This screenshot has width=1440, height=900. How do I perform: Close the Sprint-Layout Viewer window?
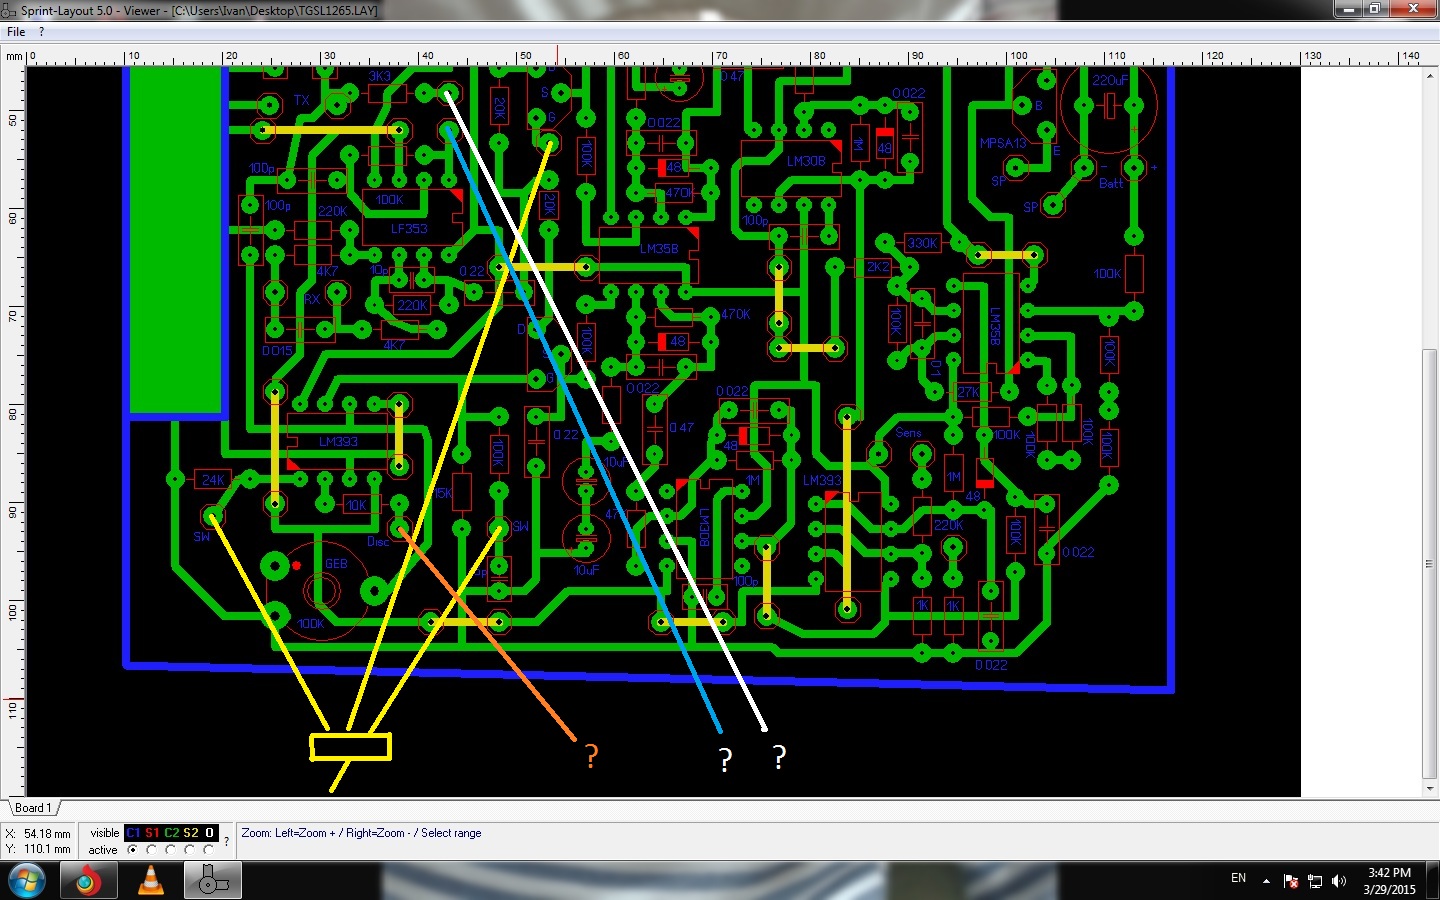[1413, 9]
